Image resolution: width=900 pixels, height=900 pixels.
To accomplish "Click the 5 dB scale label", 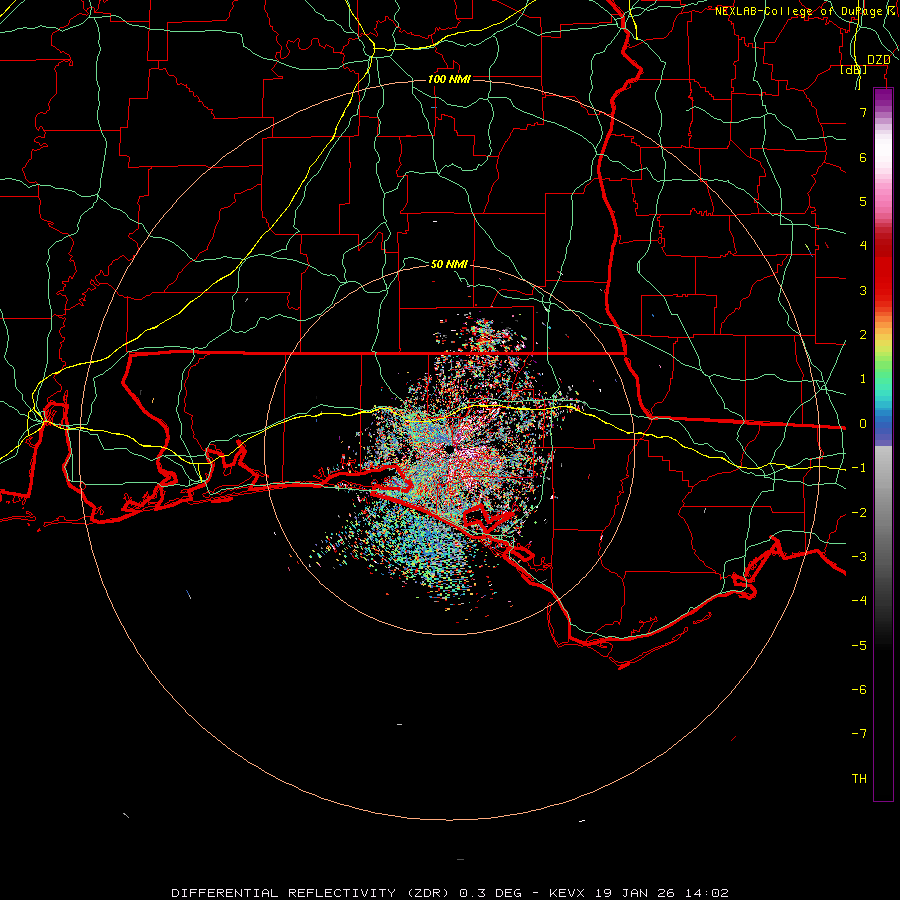I will point(863,201).
